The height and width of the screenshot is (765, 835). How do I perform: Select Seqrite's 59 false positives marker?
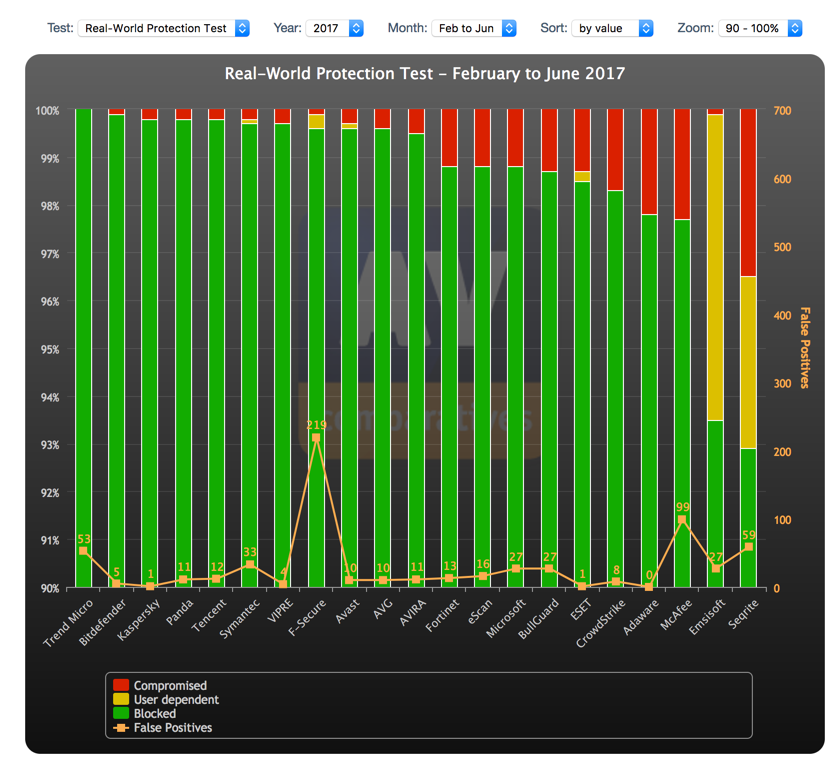748,547
